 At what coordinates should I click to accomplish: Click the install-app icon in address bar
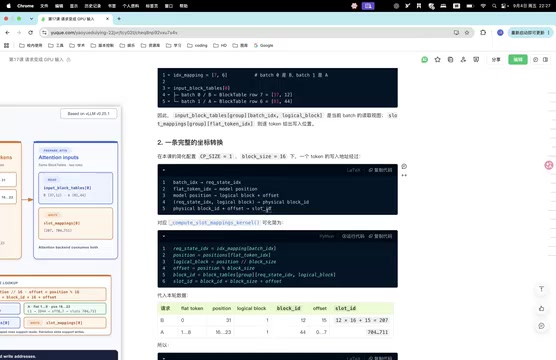tap(456, 33)
